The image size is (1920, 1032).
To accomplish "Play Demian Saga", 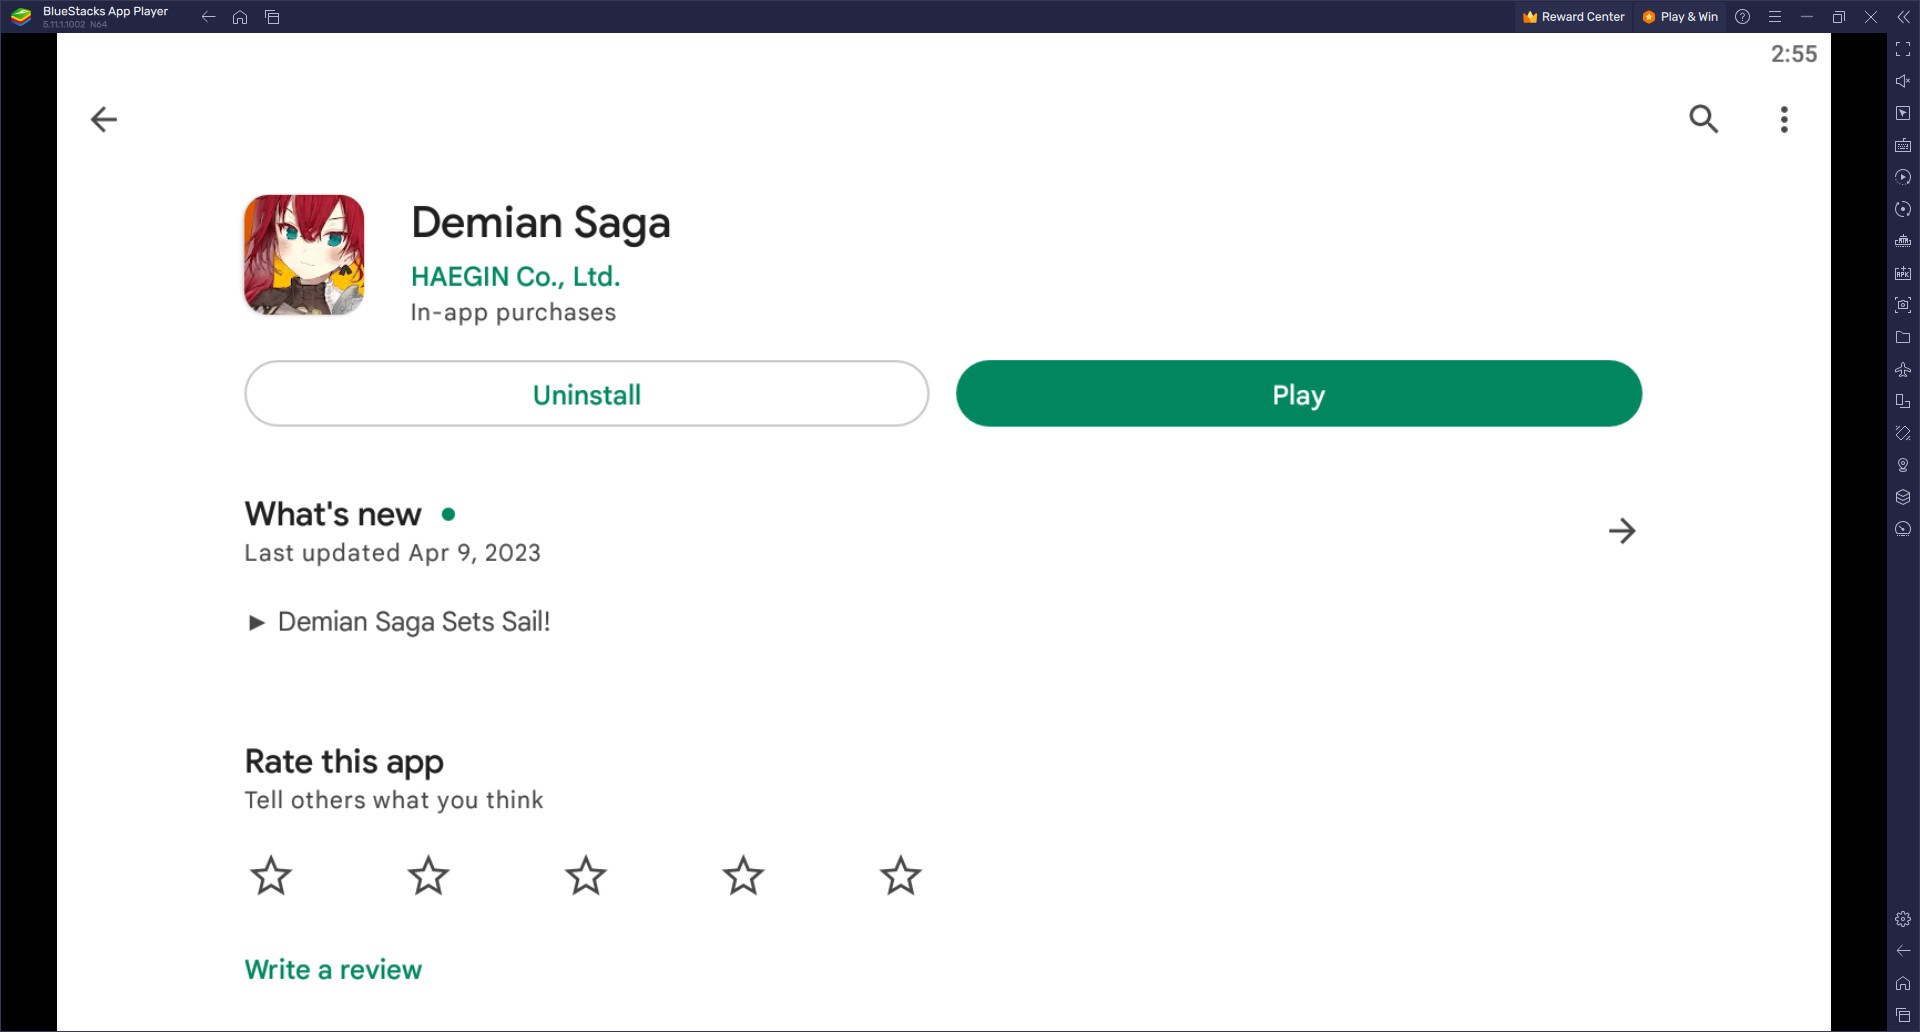I will [1299, 394].
